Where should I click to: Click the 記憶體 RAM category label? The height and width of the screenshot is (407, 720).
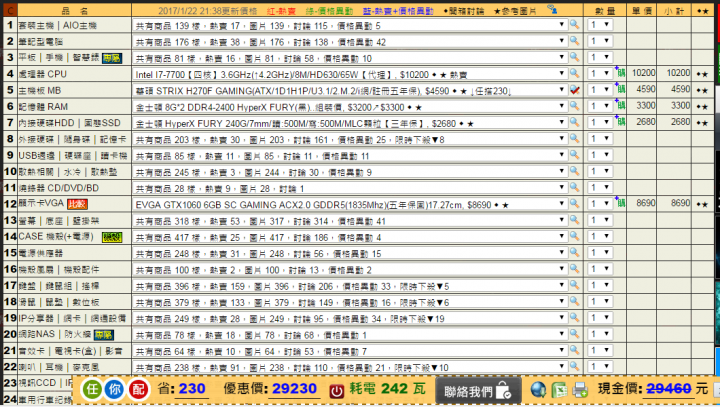point(43,107)
